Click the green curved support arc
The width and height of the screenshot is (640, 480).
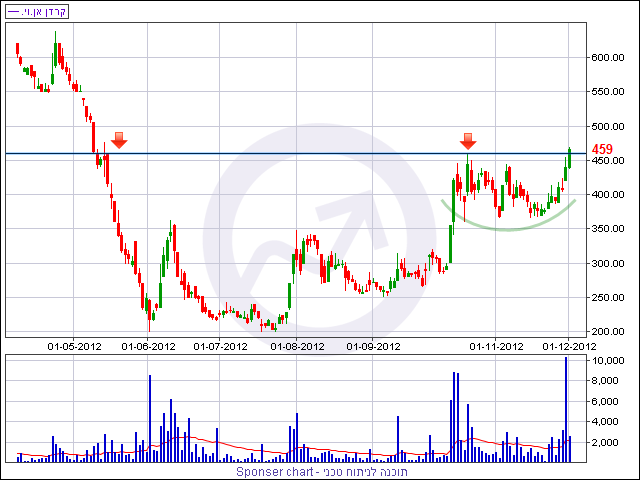point(508,220)
